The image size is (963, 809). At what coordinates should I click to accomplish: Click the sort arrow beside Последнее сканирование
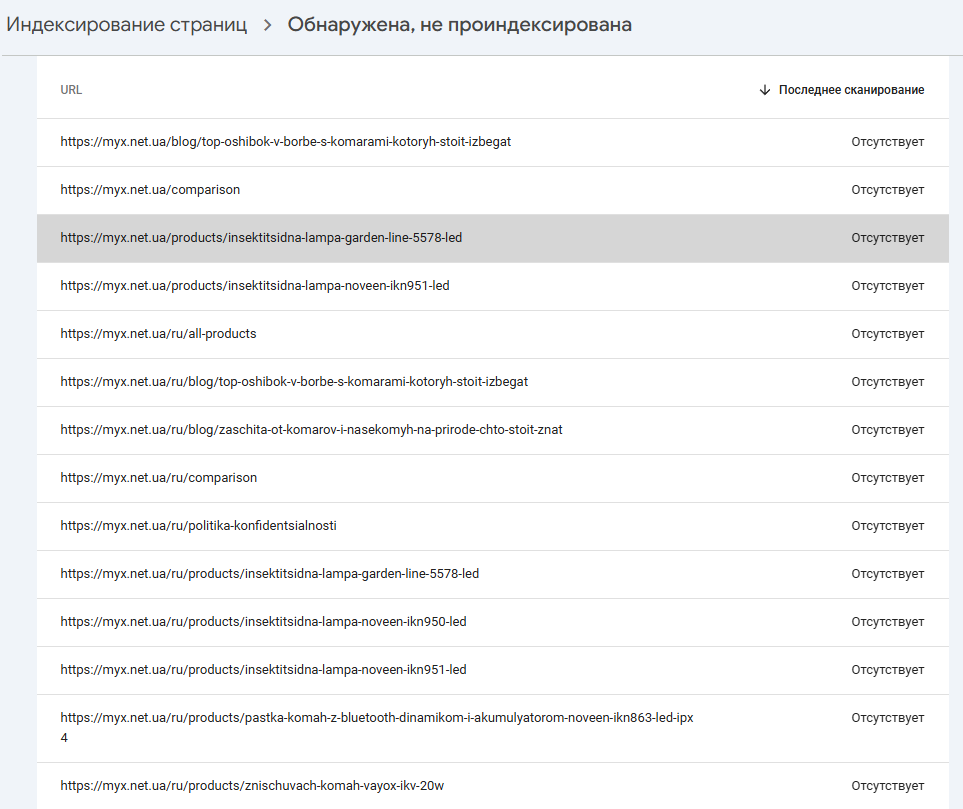(x=765, y=90)
